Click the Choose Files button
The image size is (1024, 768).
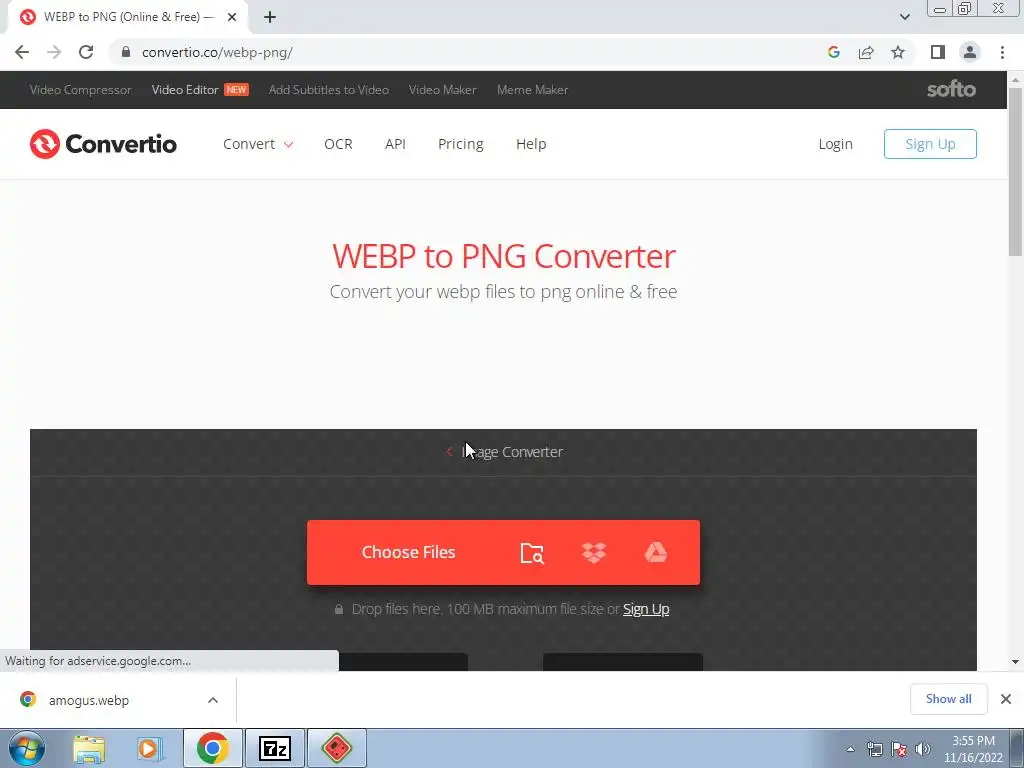(408, 552)
